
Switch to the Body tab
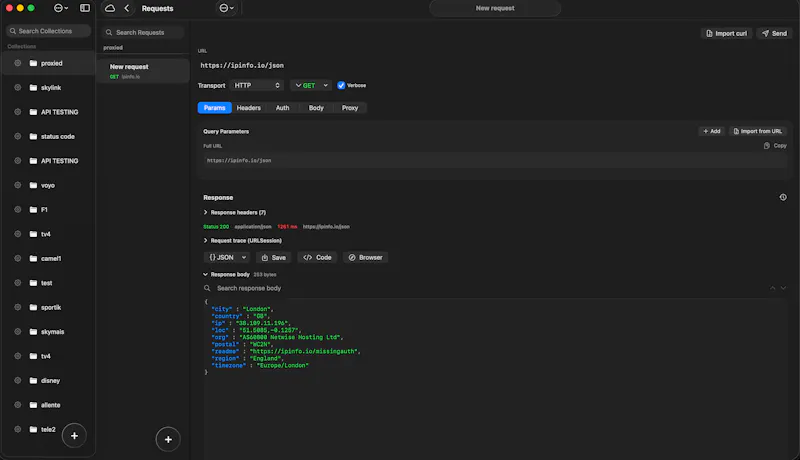316,108
